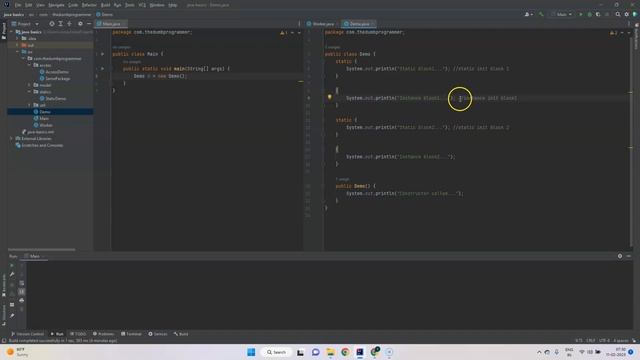Click the user account icon in toolbar
The width and height of the screenshot is (640, 360).
pos(528,14)
